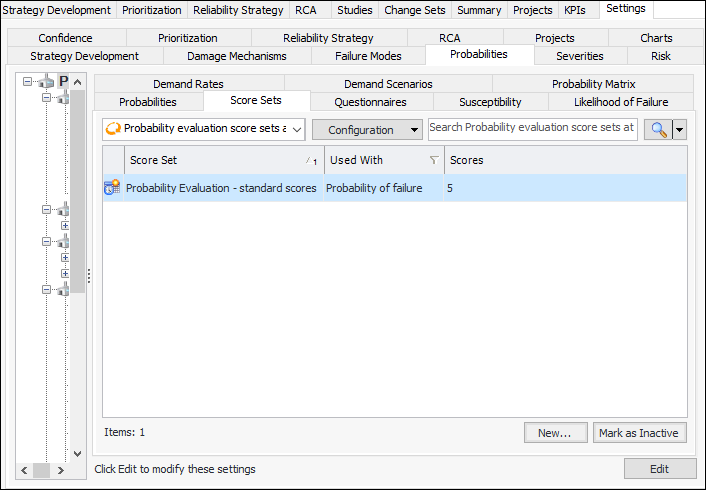
Task: Switch to the Severities settings tab
Action: click(579, 56)
